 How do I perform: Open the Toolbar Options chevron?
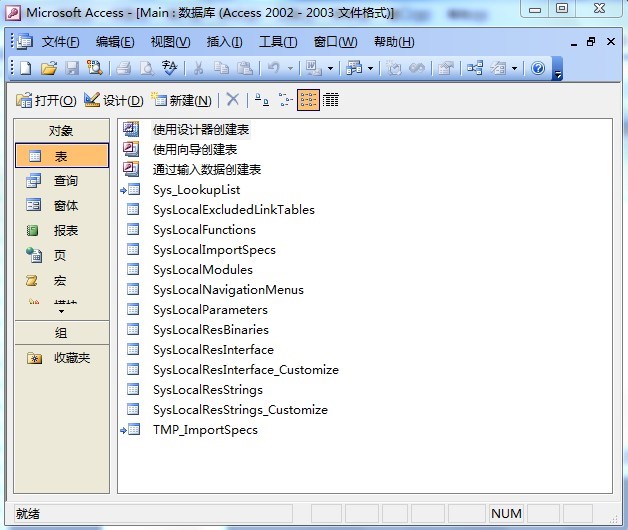click(557, 69)
